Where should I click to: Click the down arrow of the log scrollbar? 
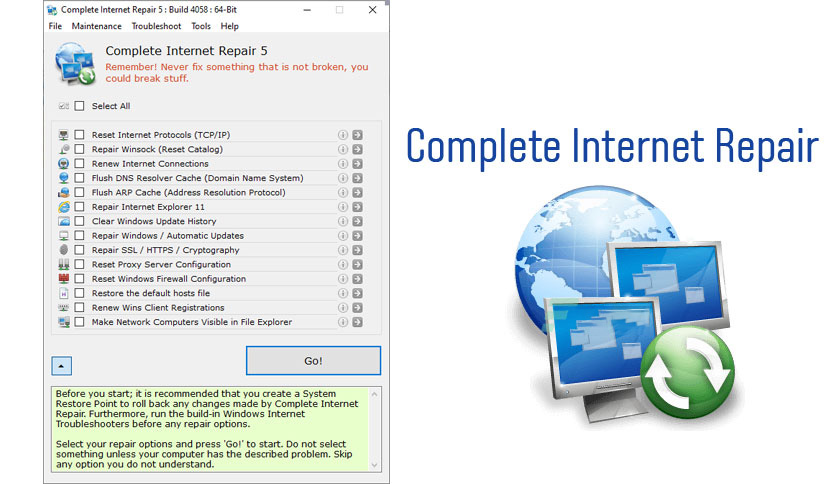click(374, 464)
